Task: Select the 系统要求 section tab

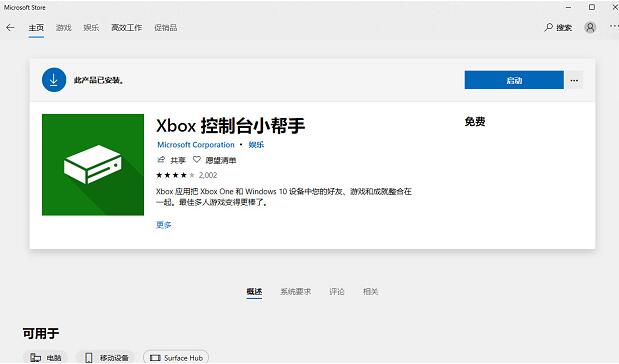Action: coord(295,292)
